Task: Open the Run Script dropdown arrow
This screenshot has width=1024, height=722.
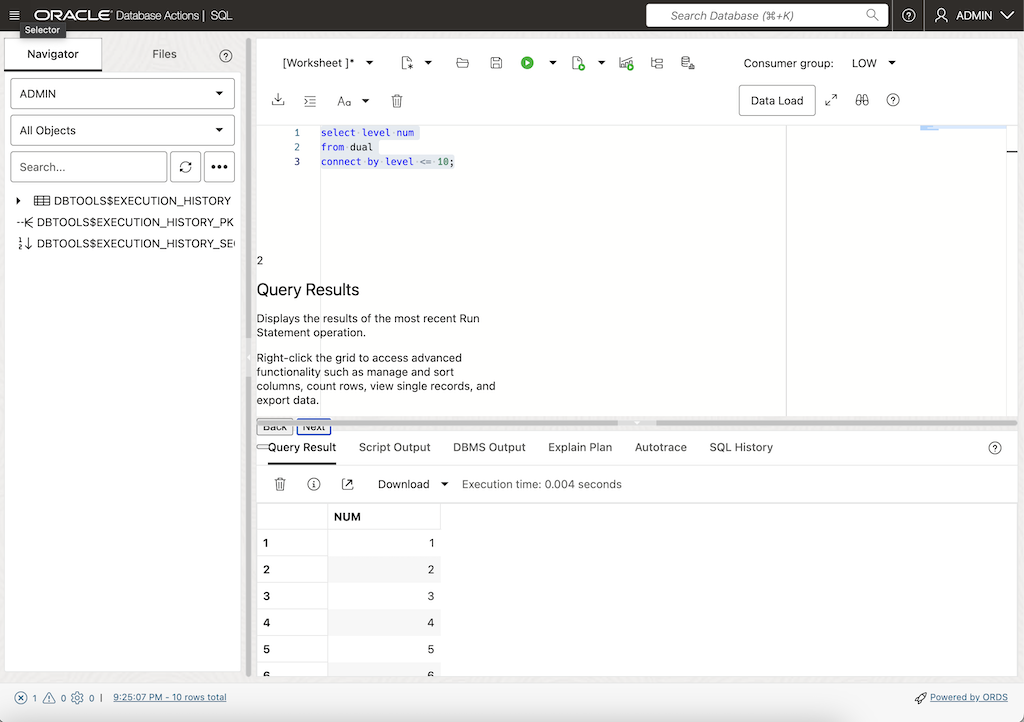Action: 601,63
